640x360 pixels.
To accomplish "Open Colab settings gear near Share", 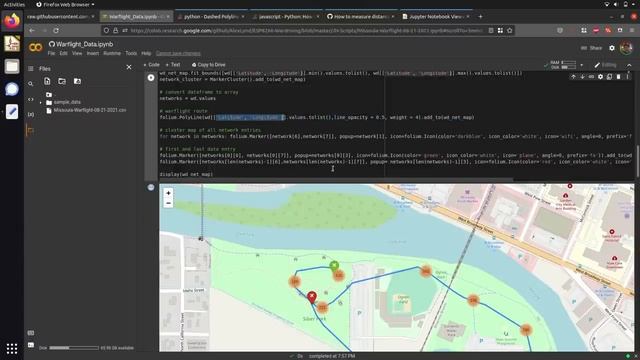I will [612, 48].
